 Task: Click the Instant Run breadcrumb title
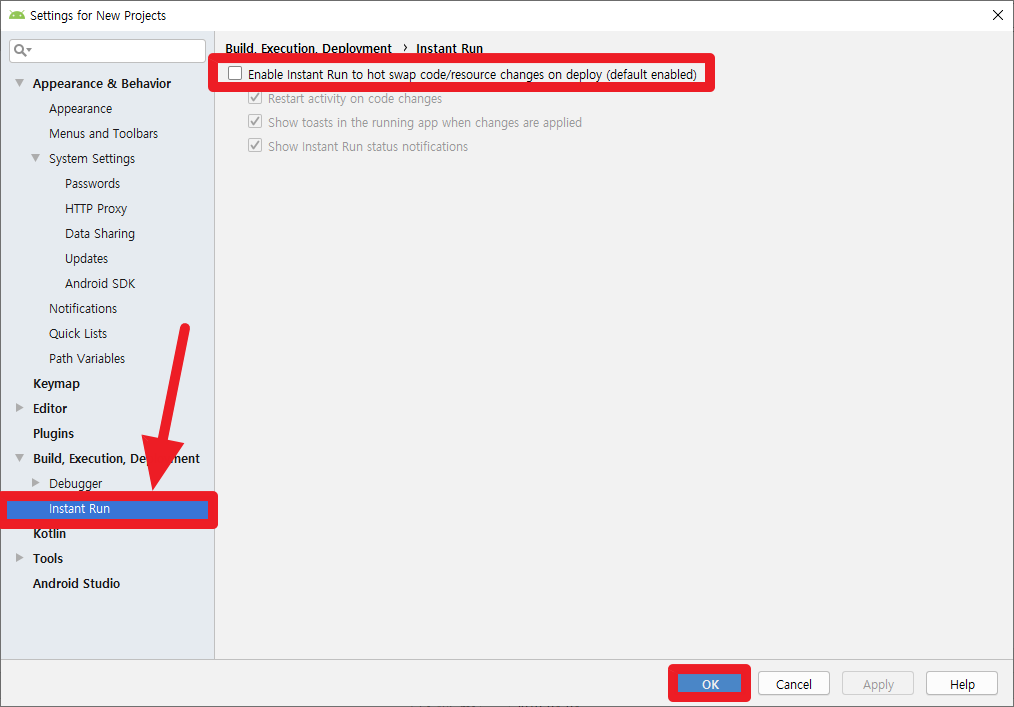(449, 48)
